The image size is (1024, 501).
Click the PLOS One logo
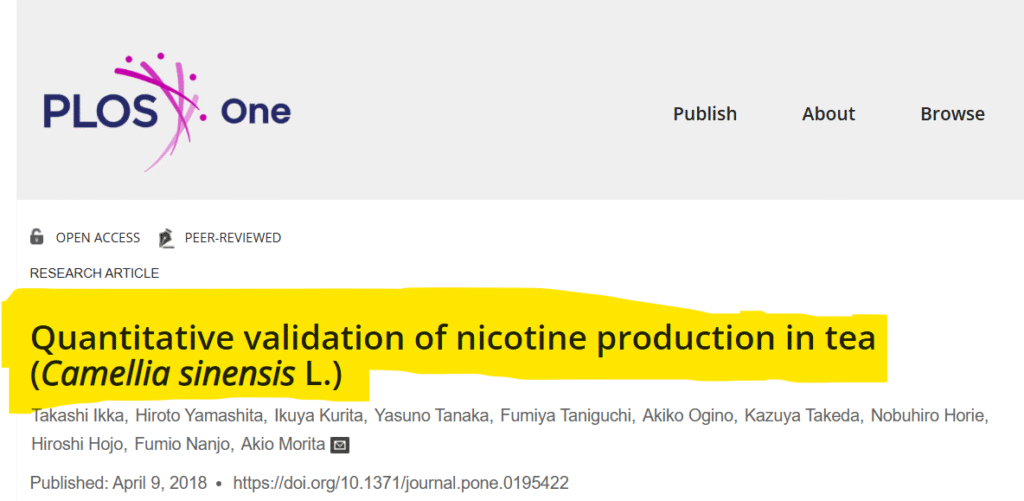coord(166,111)
